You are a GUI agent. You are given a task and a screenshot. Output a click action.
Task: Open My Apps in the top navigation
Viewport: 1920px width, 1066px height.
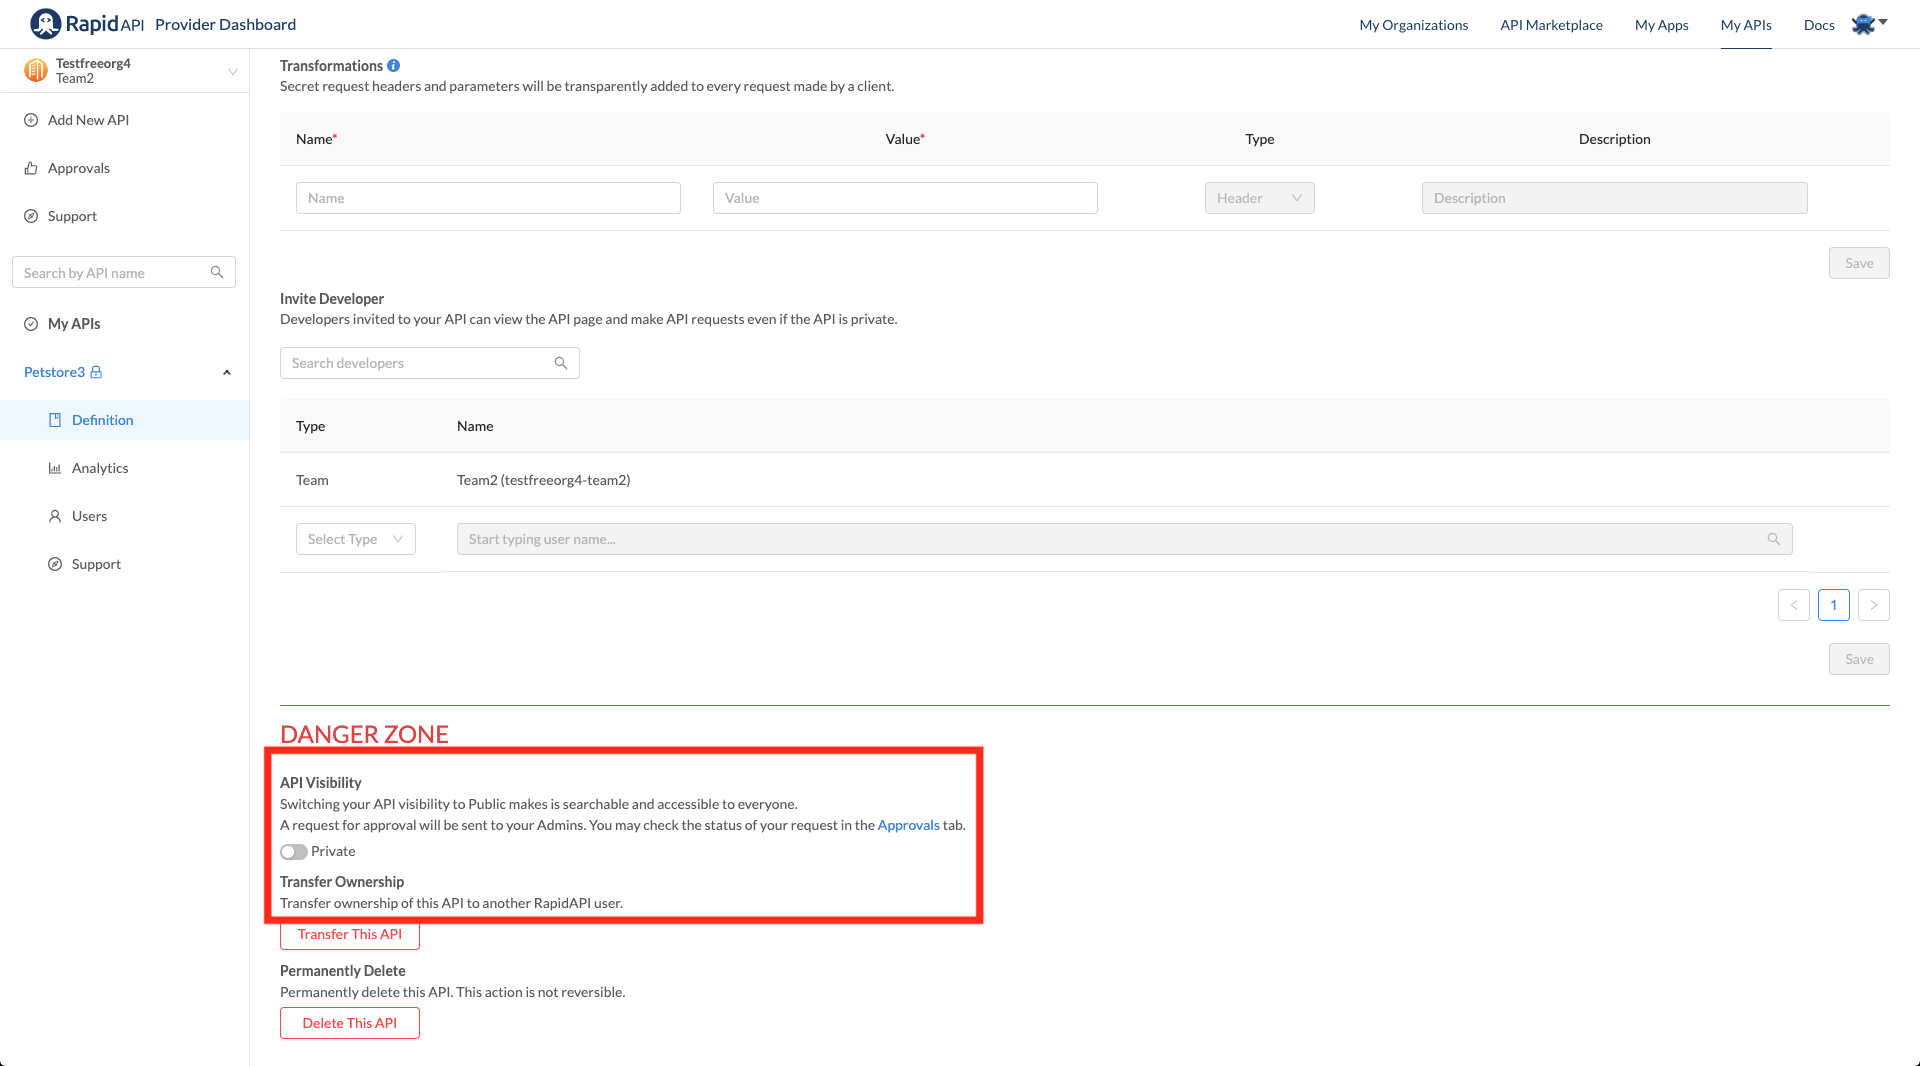(x=1661, y=25)
